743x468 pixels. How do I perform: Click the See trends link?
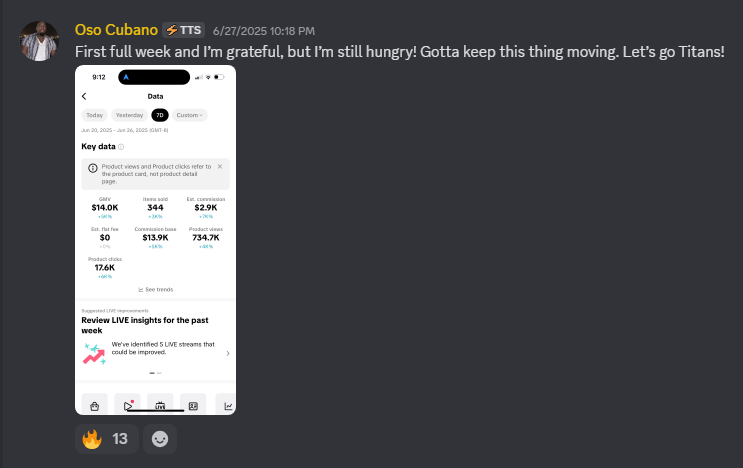click(155, 289)
